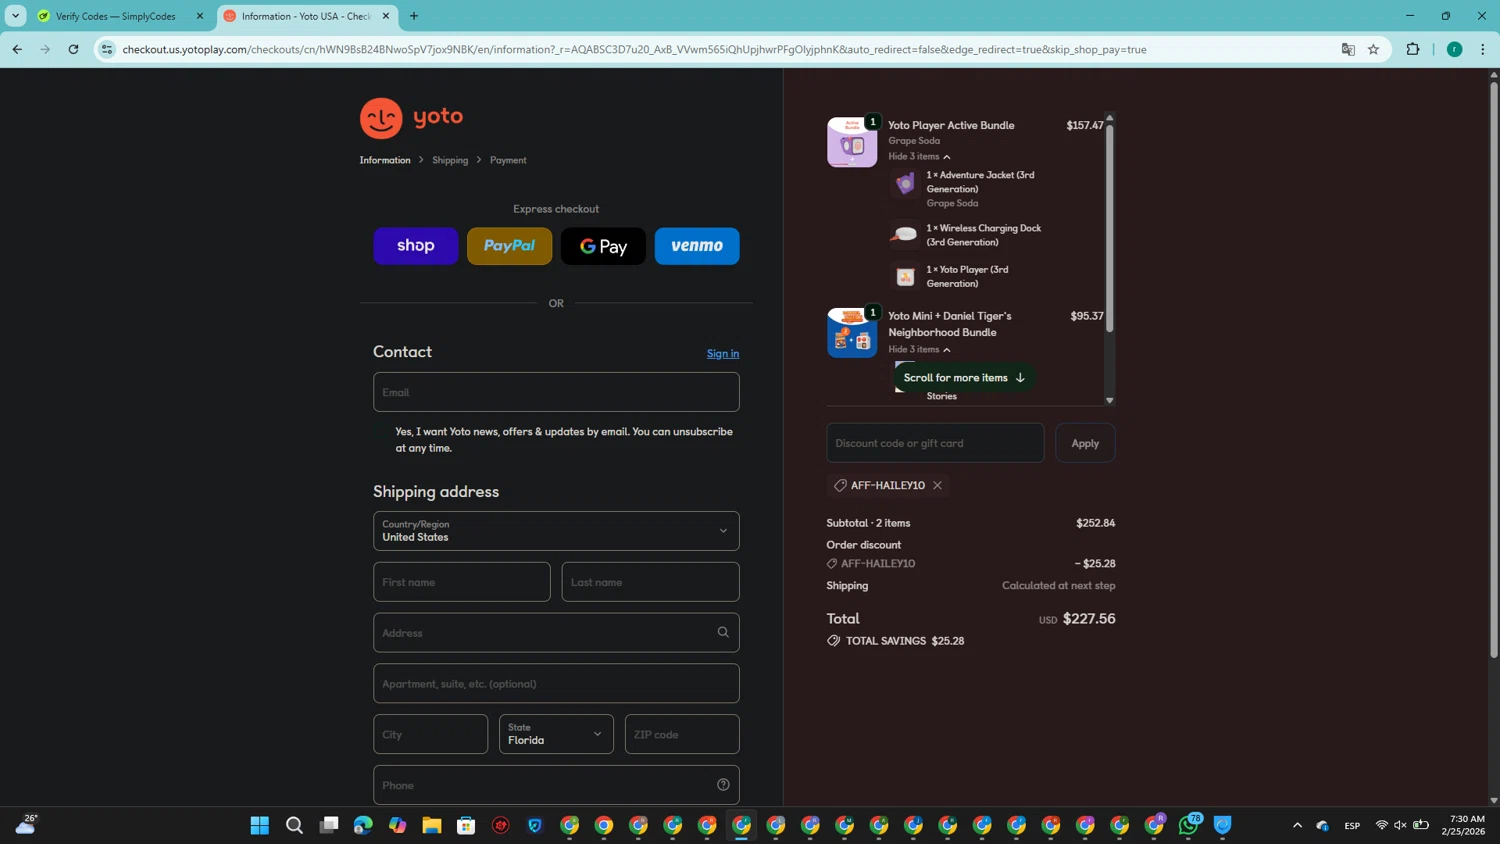Choose Google Pay express checkout

pyautogui.click(x=603, y=246)
